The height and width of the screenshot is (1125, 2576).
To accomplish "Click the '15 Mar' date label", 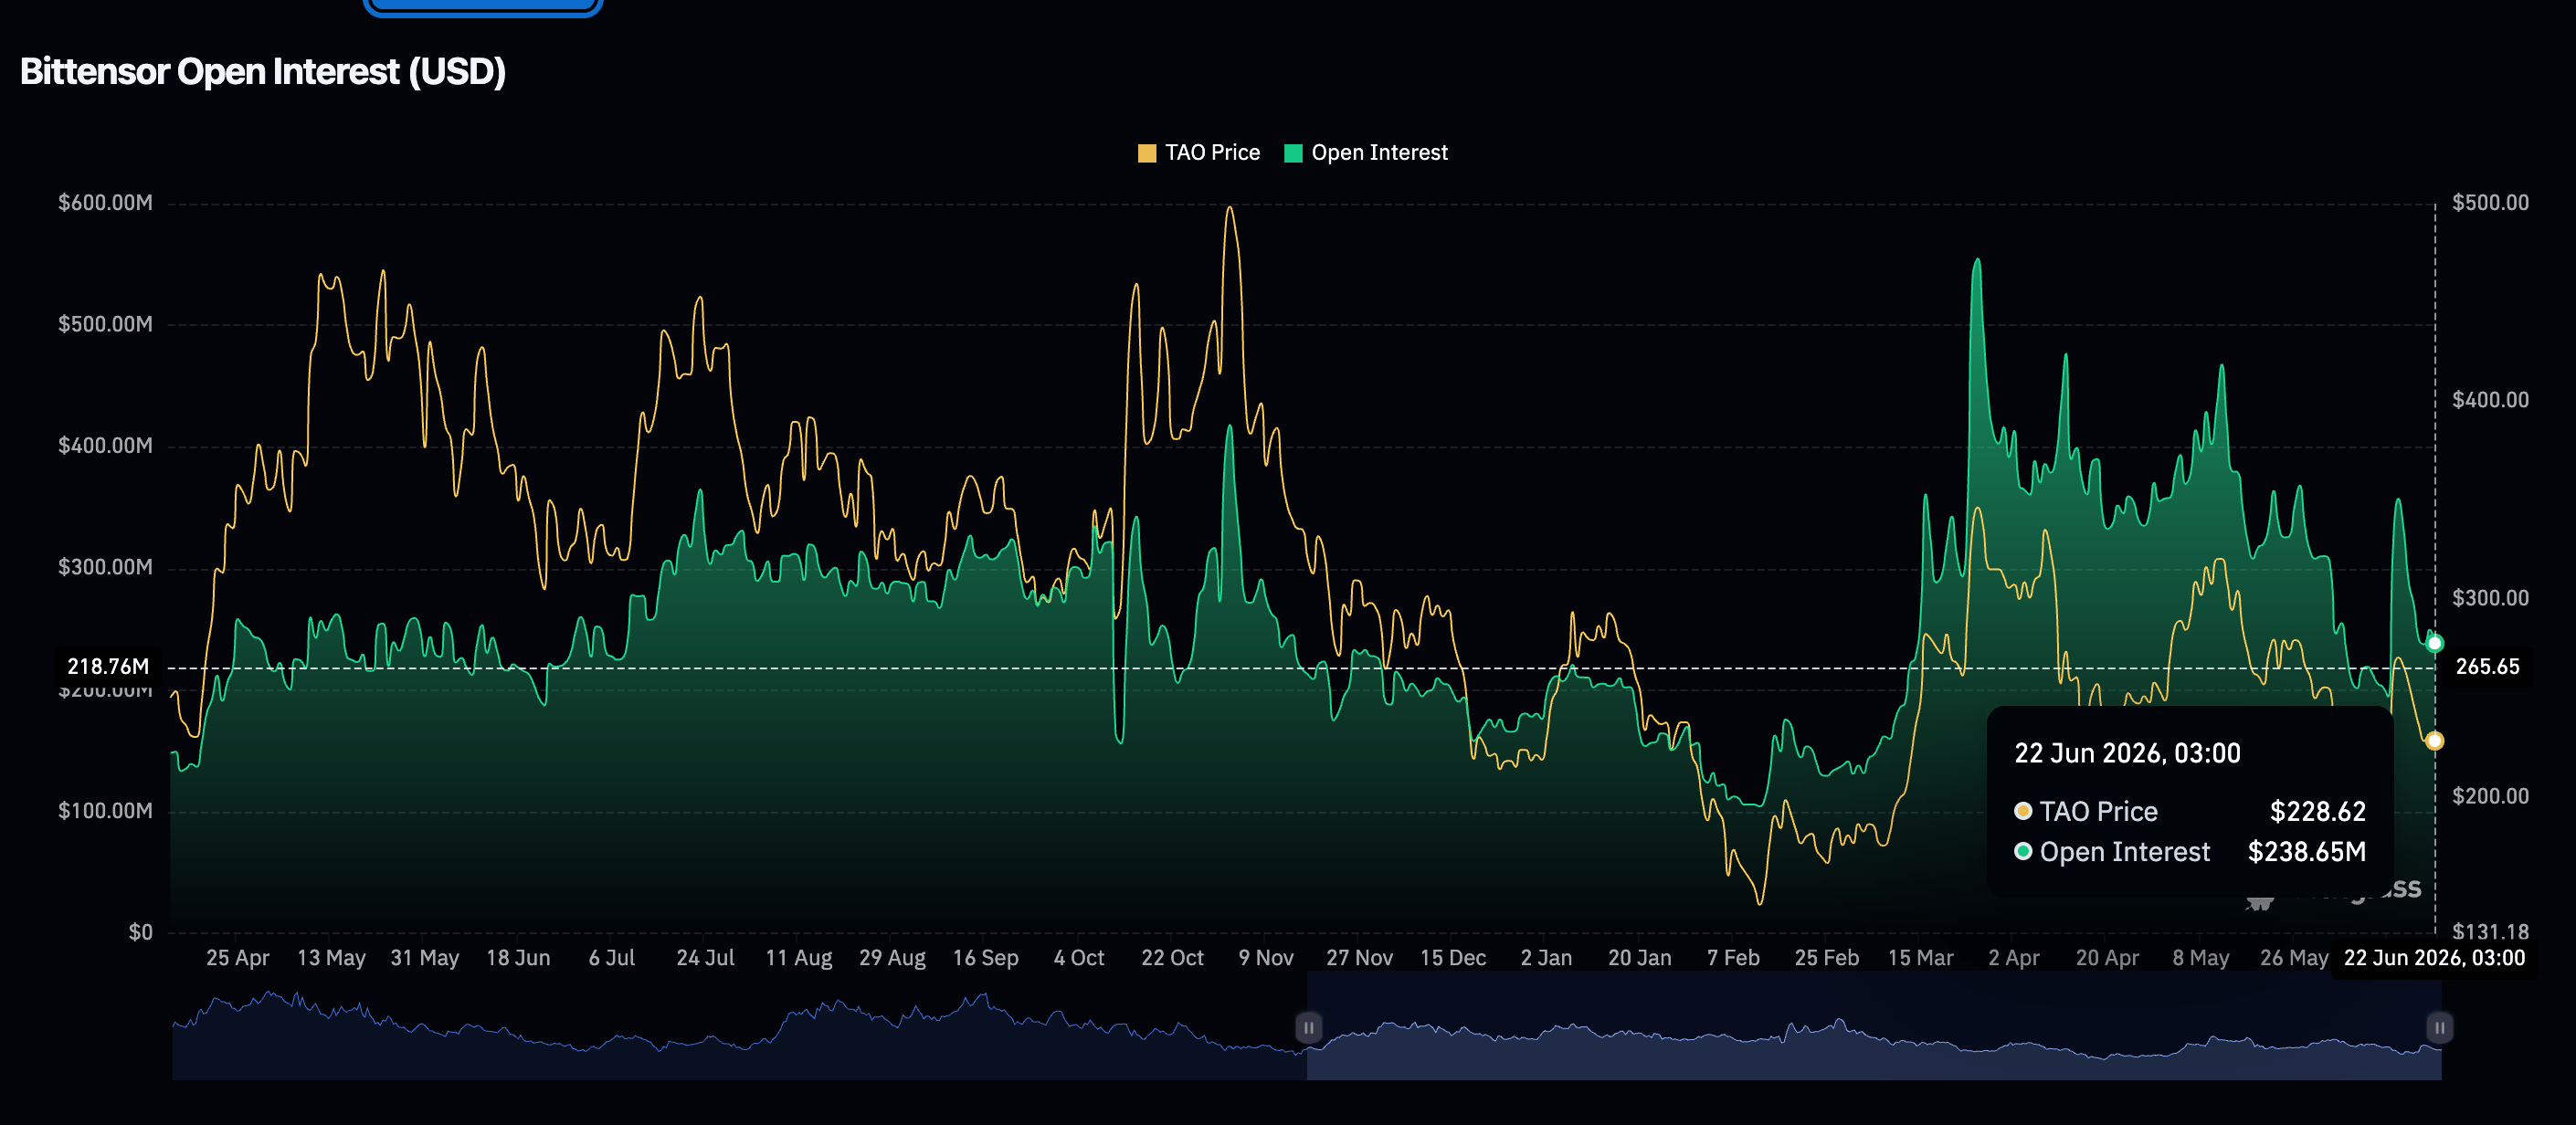I will click(x=1921, y=958).
